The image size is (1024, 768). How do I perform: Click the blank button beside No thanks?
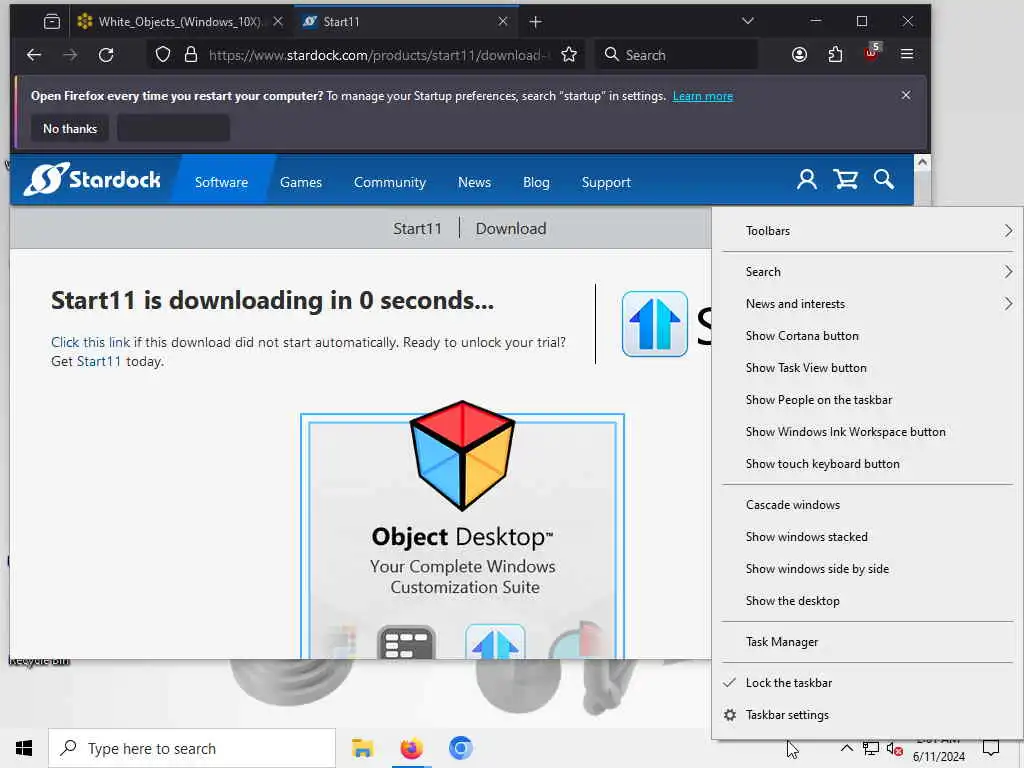tap(173, 129)
